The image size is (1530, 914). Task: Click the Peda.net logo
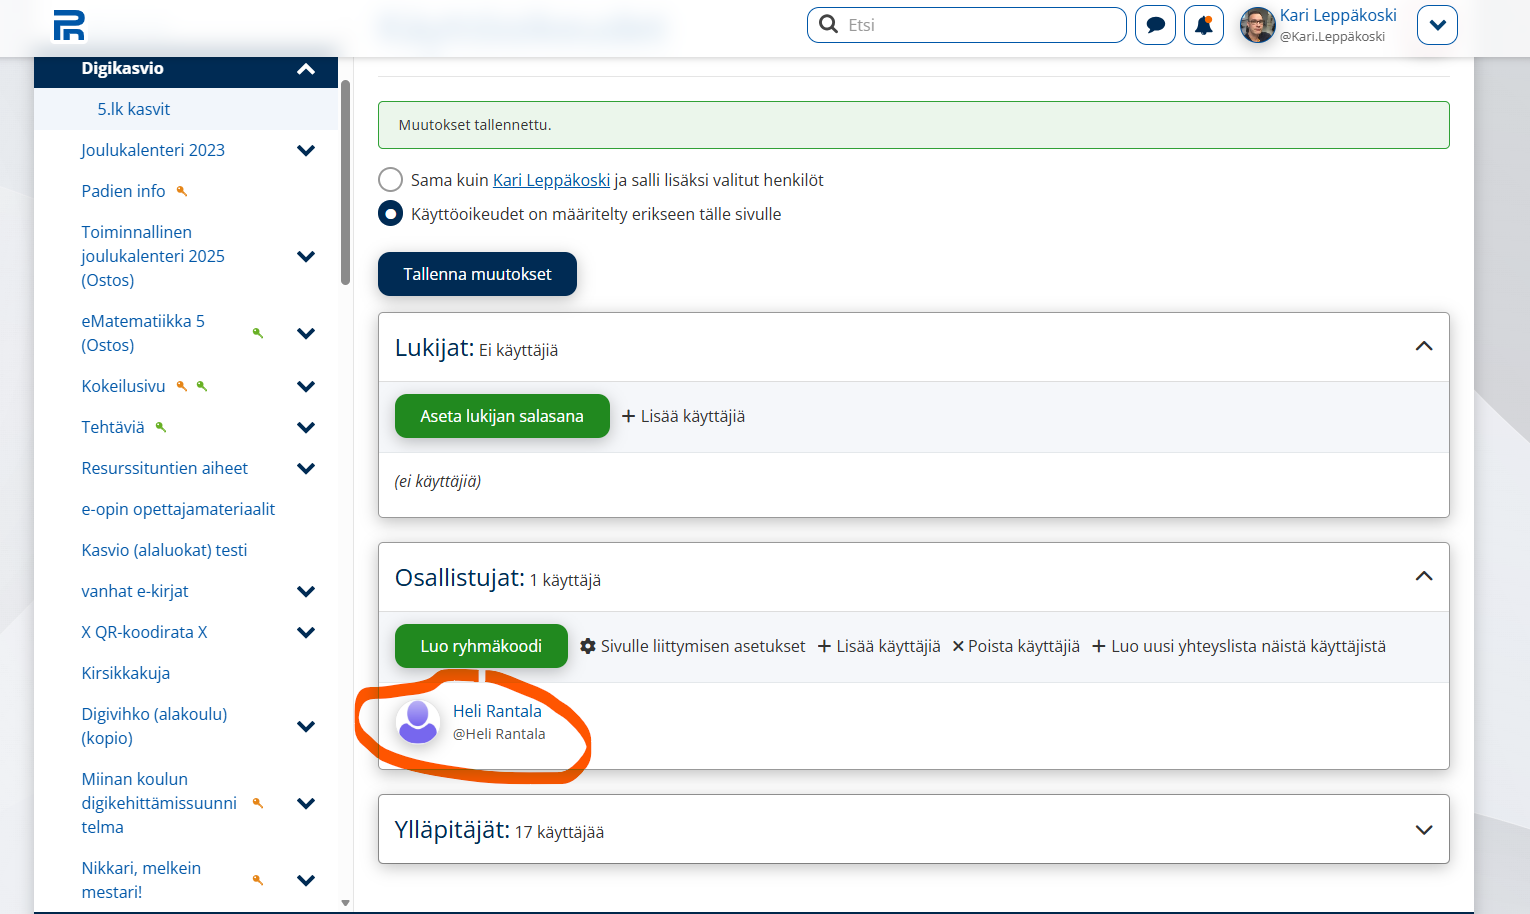69,26
